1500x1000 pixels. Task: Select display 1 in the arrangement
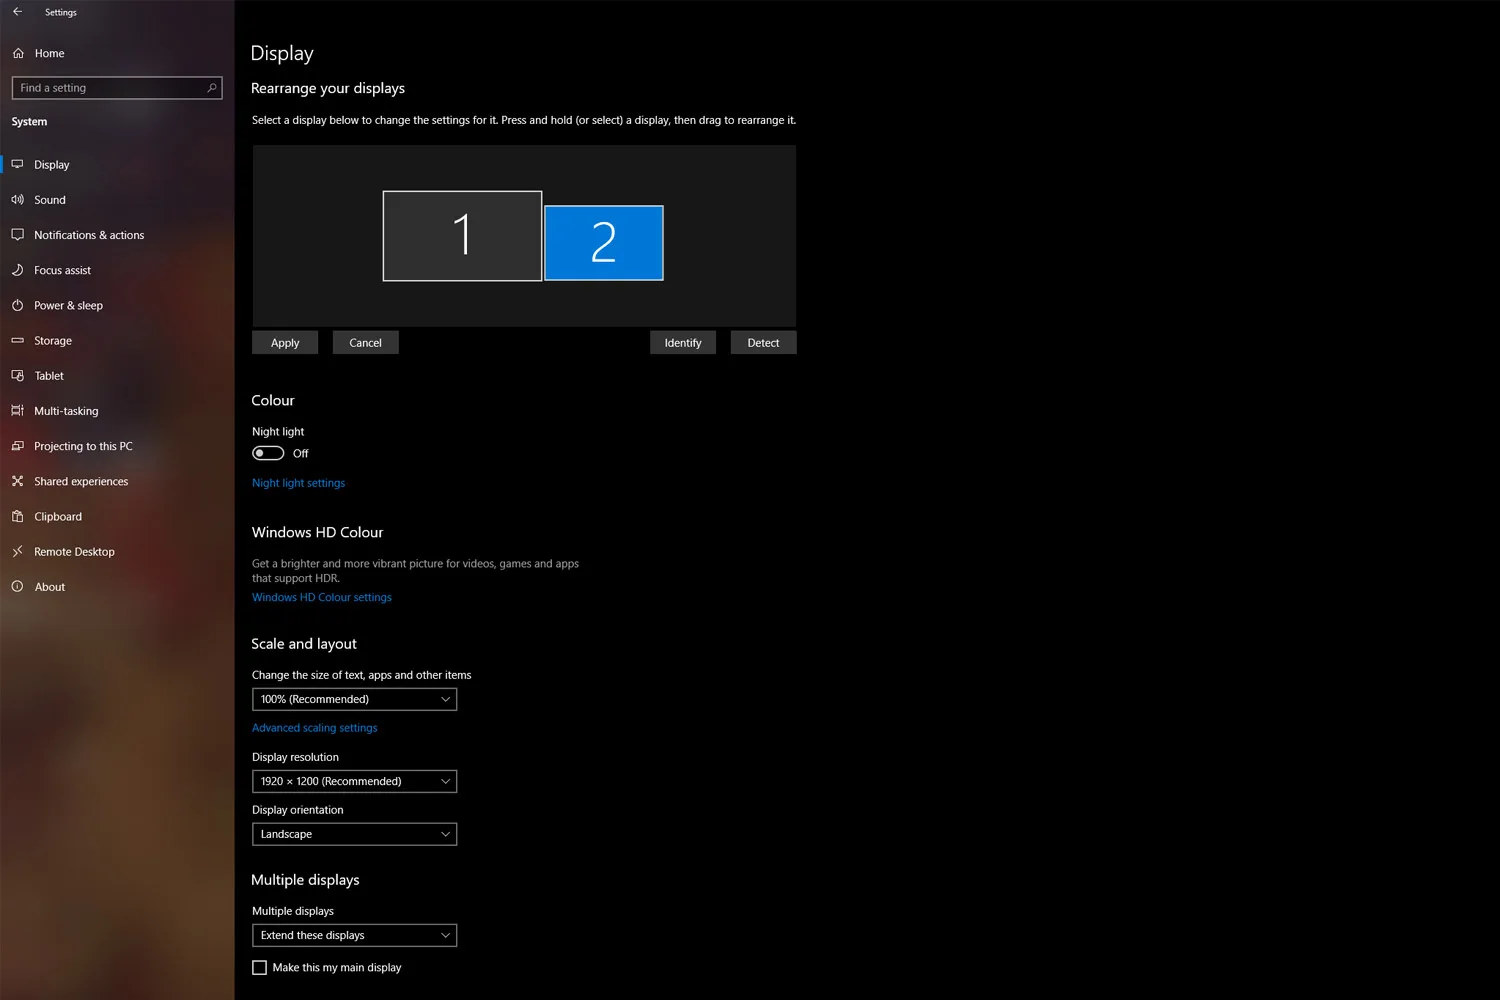(x=462, y=236)
